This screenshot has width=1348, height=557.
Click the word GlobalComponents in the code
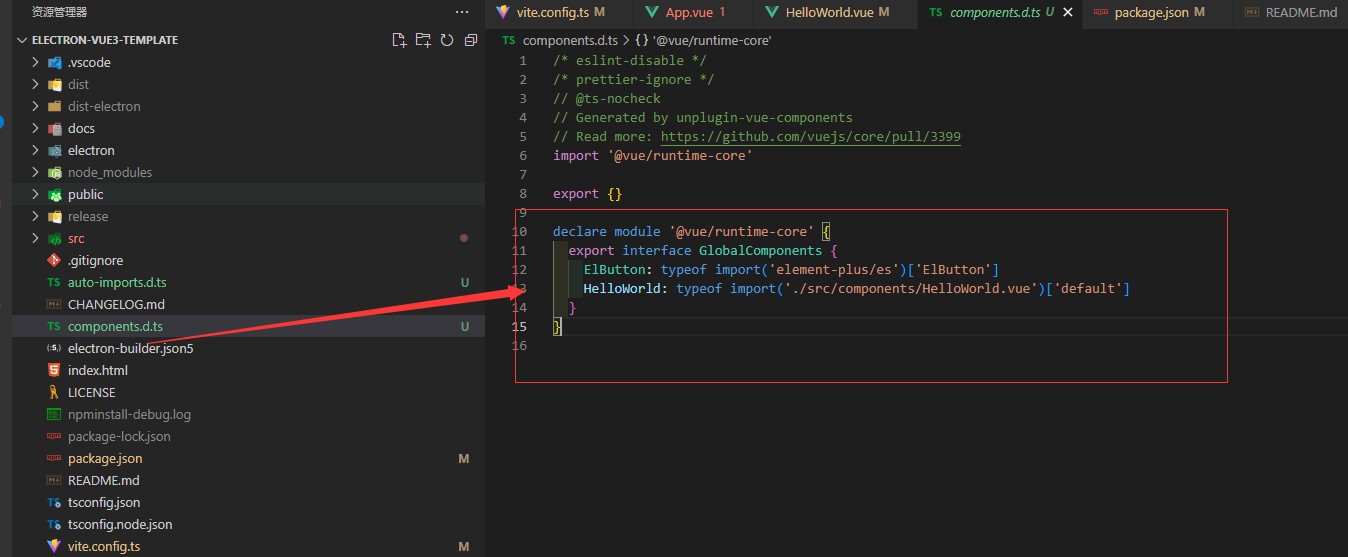point(760,250)
